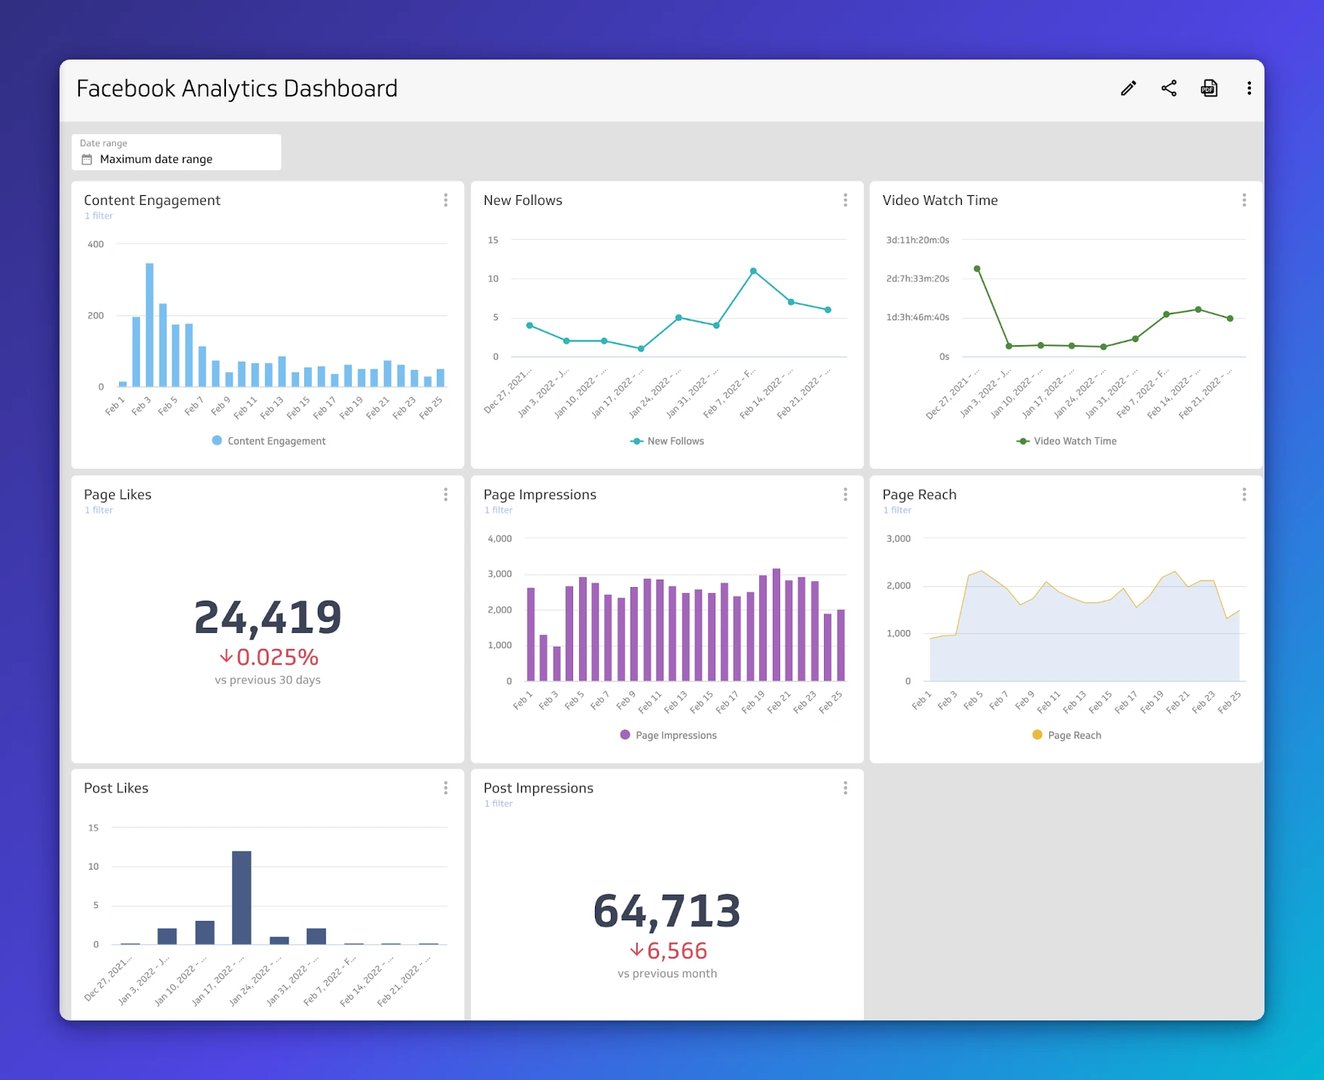Click the Content Engagement card title
Image resolution: width=1324 pixels, height=1080 pixels.
pyautogui.click(x=152, y=200)
